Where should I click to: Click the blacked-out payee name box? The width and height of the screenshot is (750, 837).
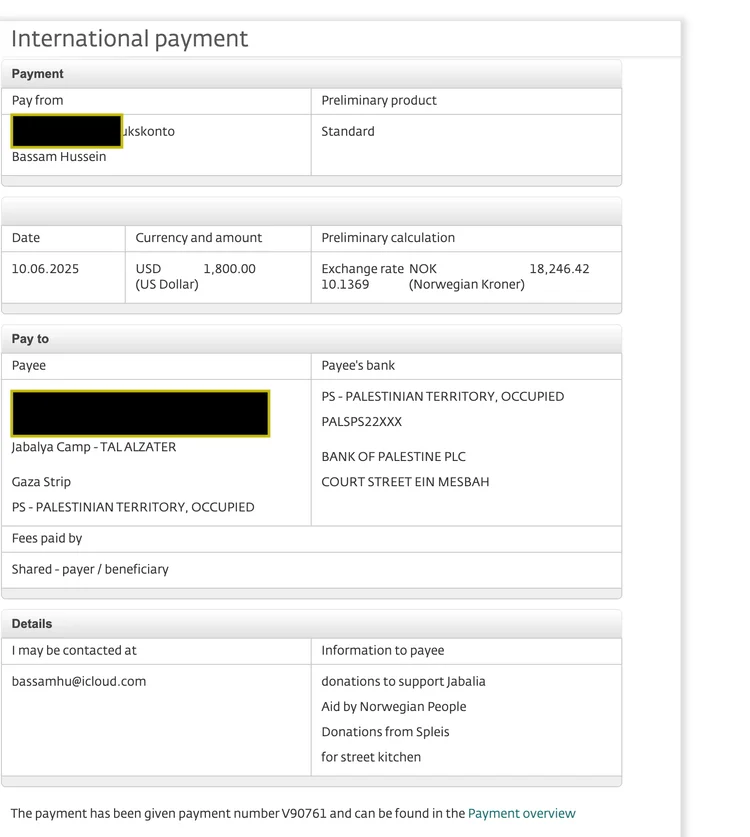[140, 414]
